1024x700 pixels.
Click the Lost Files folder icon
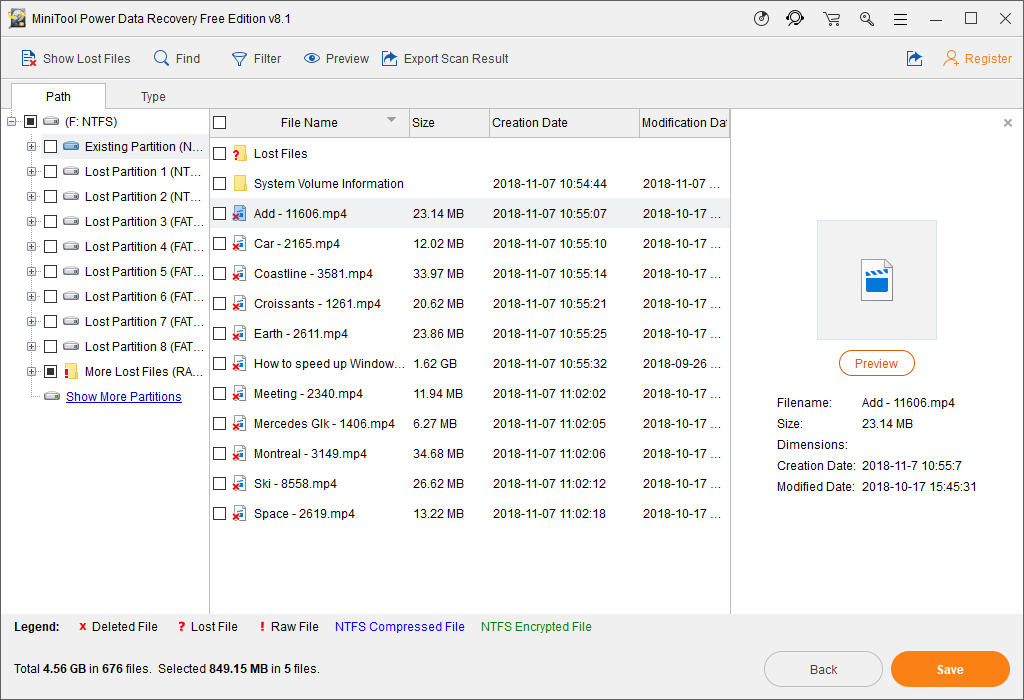[x=240, y=153]
